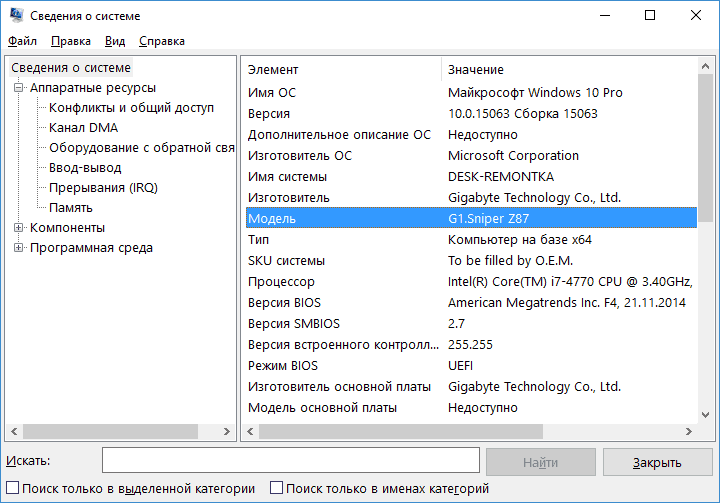Viewport: 720px width, 503px height.
Task: Select the Имя ОС row
Action: pos(471,92)
